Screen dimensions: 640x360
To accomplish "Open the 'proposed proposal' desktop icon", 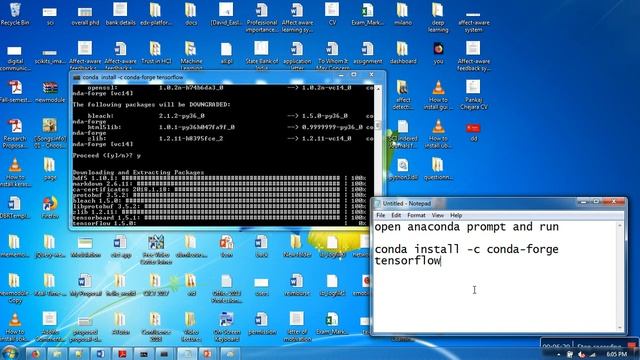I will coord(85,329).
